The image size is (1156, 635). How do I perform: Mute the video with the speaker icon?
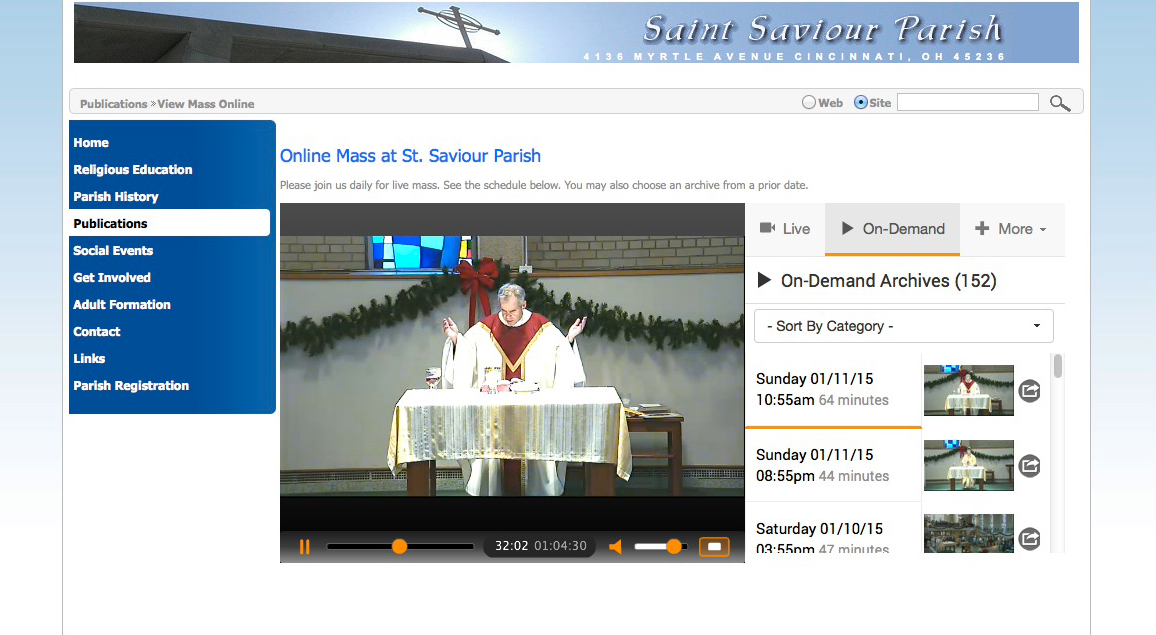coord(616,546)
